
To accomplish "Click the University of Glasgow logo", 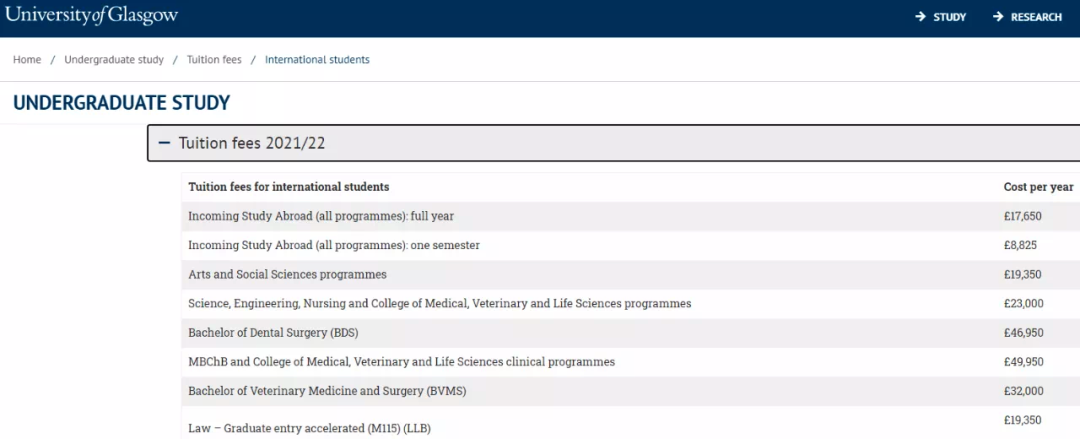I will click(x=91, y=15).
